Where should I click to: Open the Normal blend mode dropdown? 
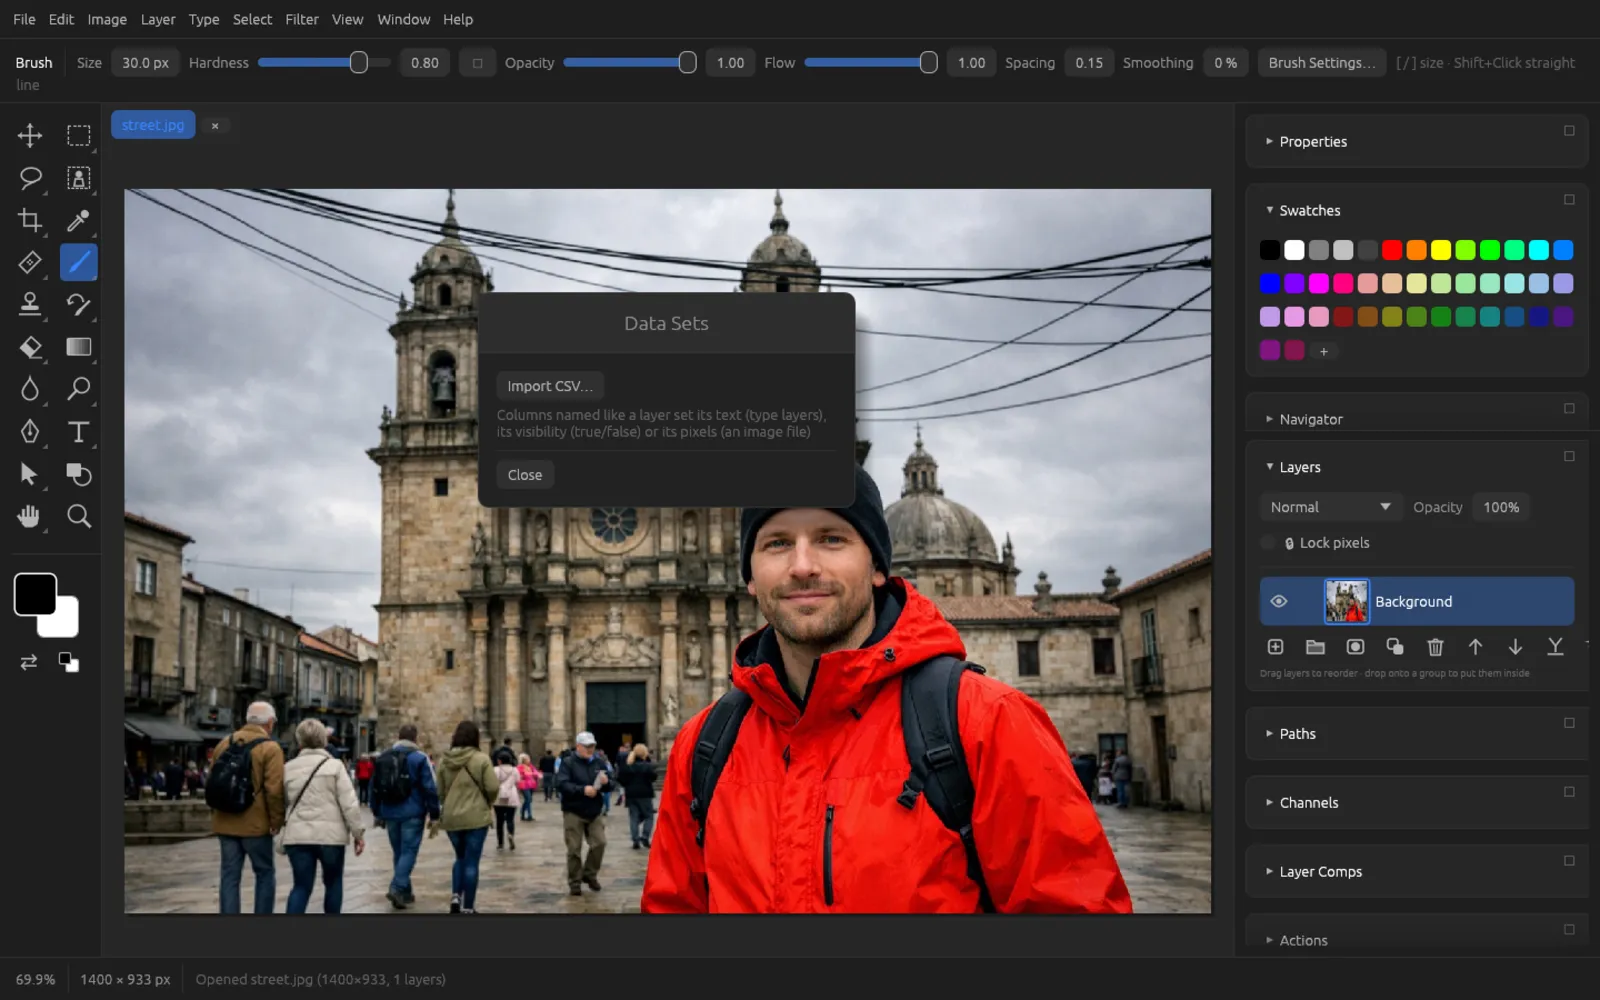[x=1330, y=507]
